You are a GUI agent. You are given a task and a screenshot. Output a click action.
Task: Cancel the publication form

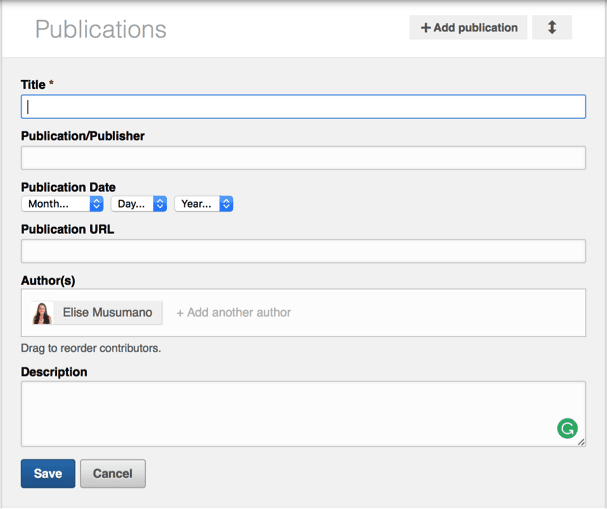point(113,474)
